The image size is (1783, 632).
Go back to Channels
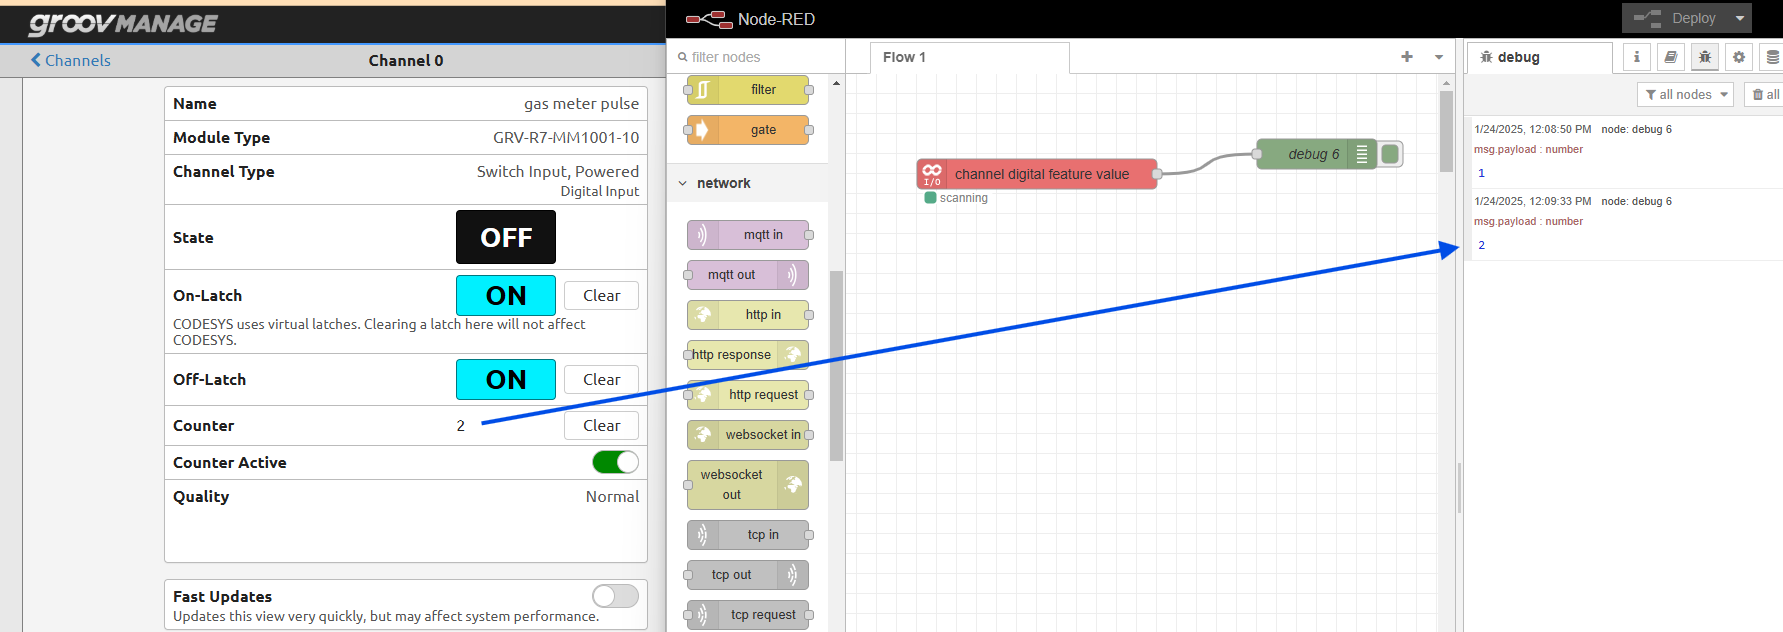[x=70, y=60]
